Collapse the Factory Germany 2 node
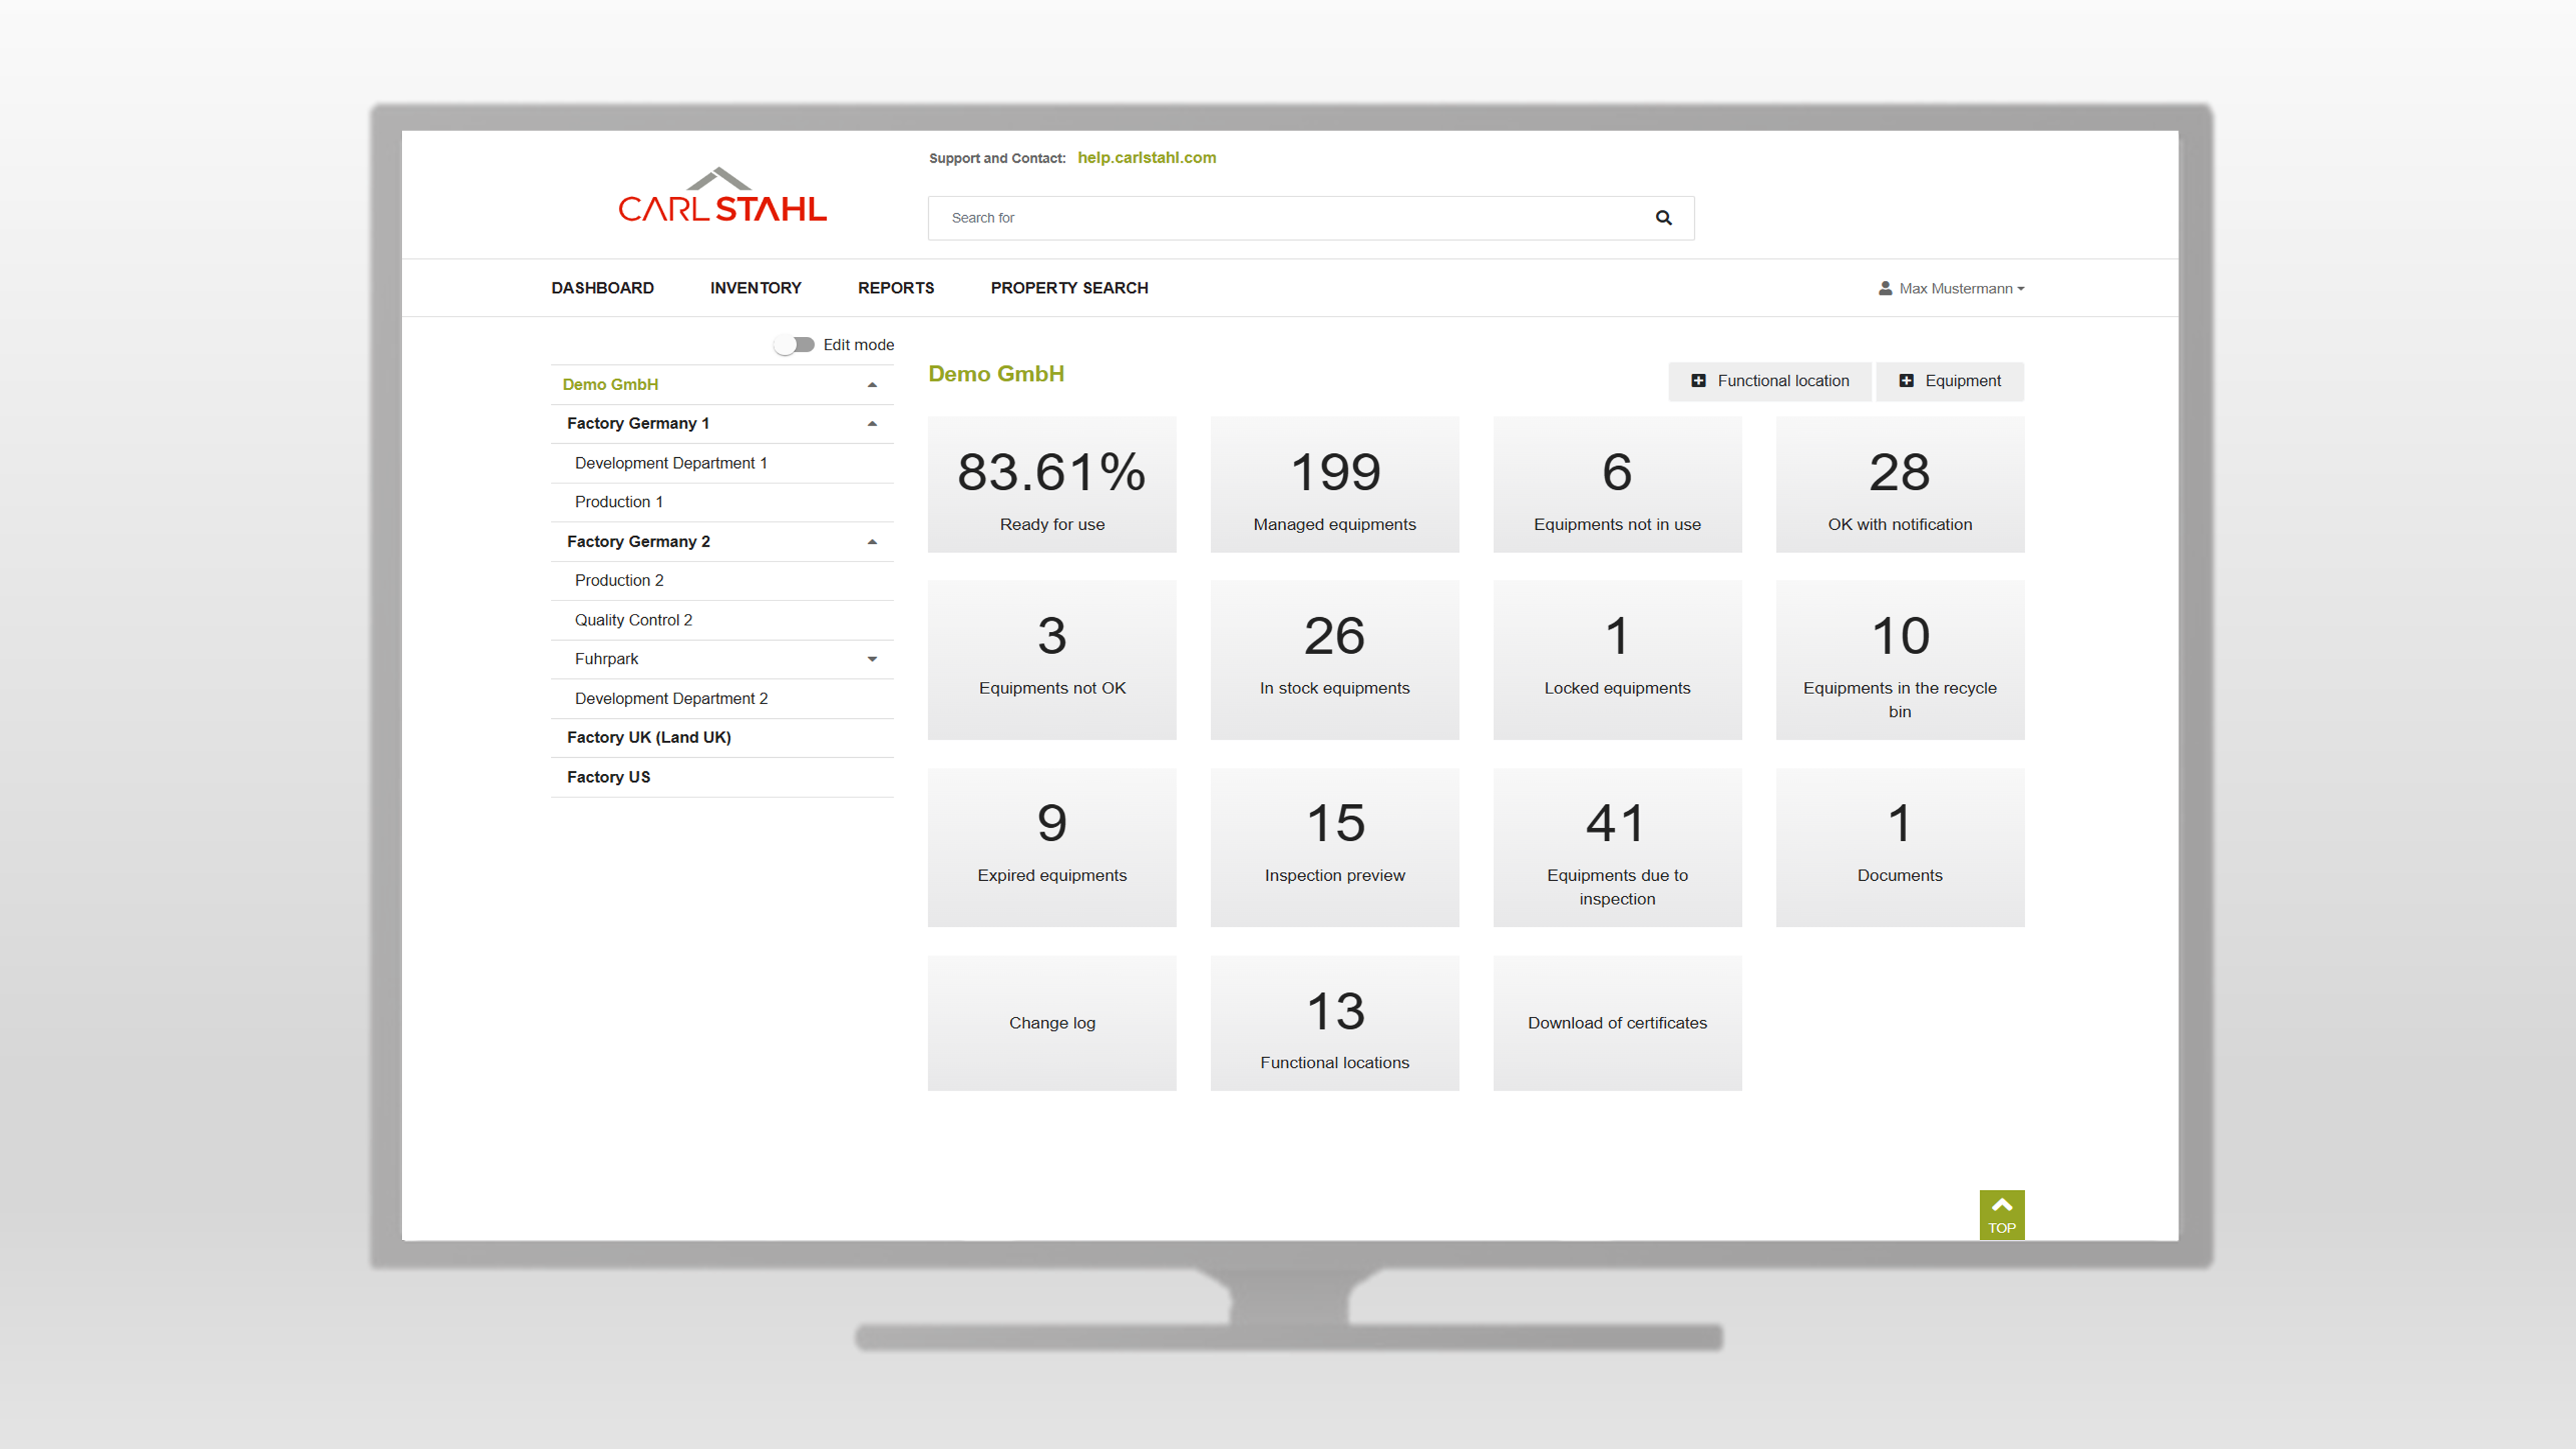Screen dimensions: 2576x1449 coord(872,542)
